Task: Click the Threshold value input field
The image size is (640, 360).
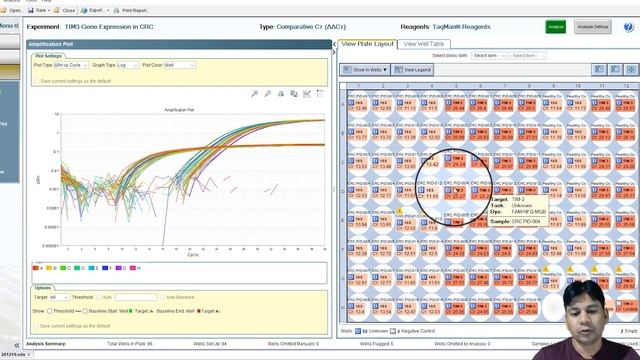Action: click(136, 297)
